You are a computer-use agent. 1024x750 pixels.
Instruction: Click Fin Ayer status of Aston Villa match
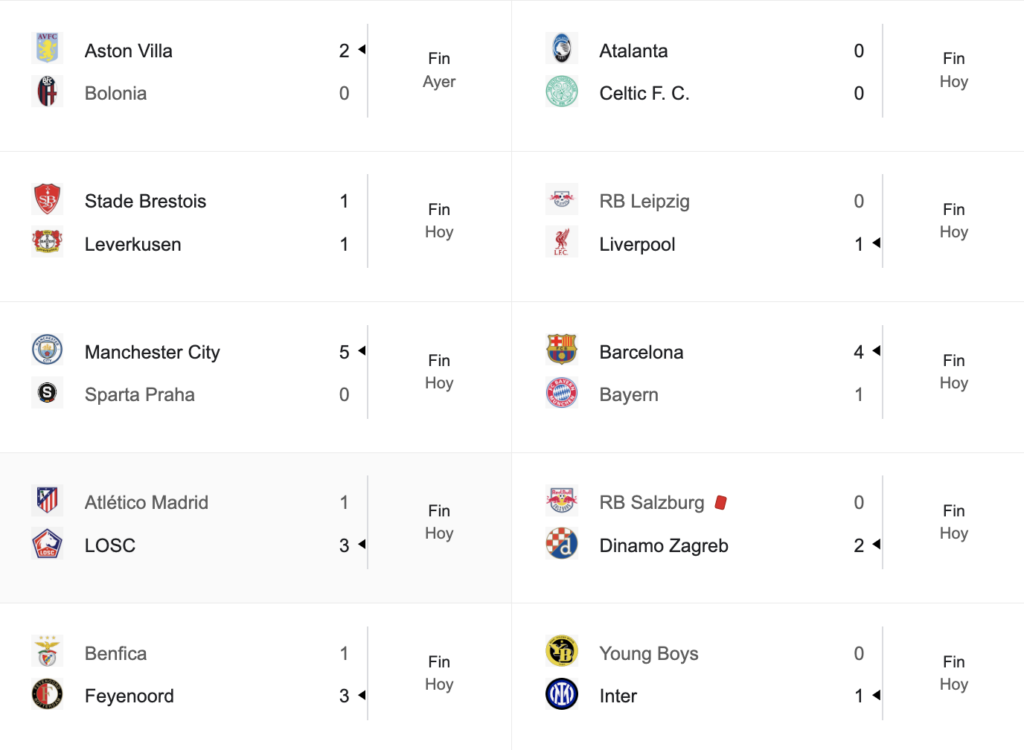(439, 70)
